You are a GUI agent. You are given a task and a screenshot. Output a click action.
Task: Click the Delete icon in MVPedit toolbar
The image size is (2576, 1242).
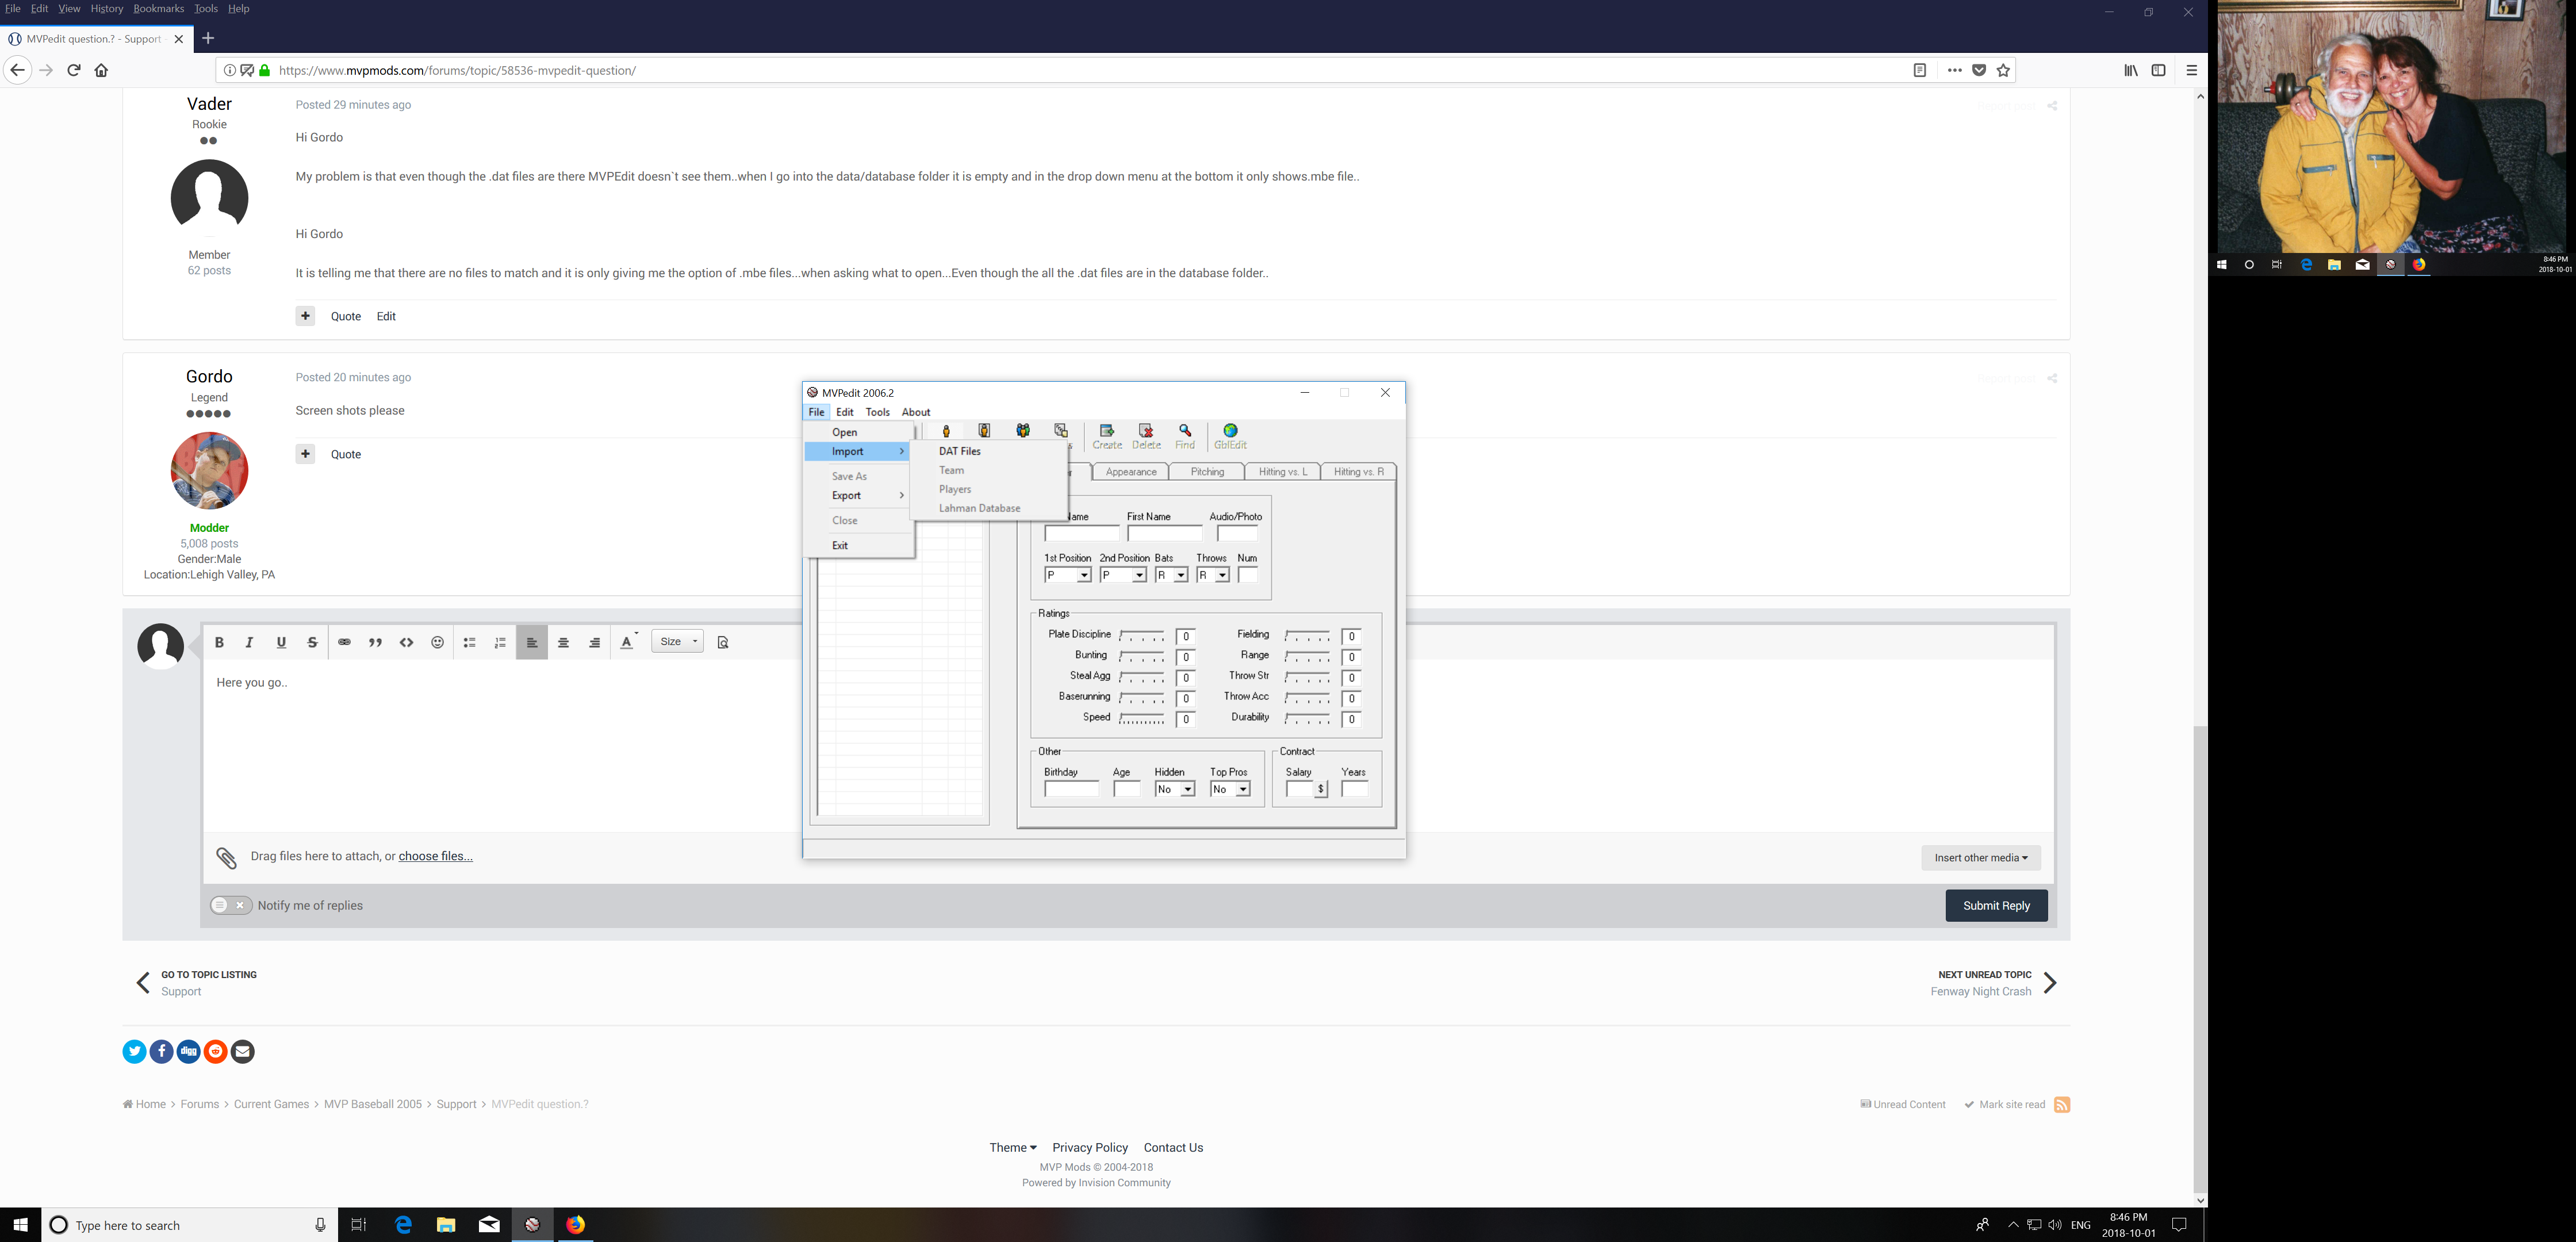(1146, 436)
